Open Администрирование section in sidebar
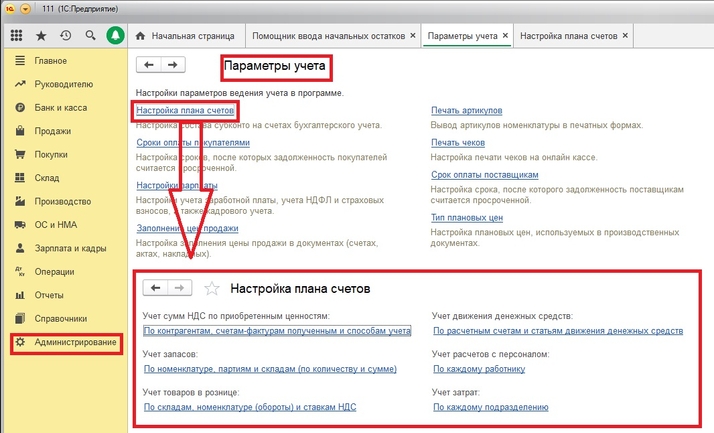The image size is (714, 433). (x=75, y=343)
